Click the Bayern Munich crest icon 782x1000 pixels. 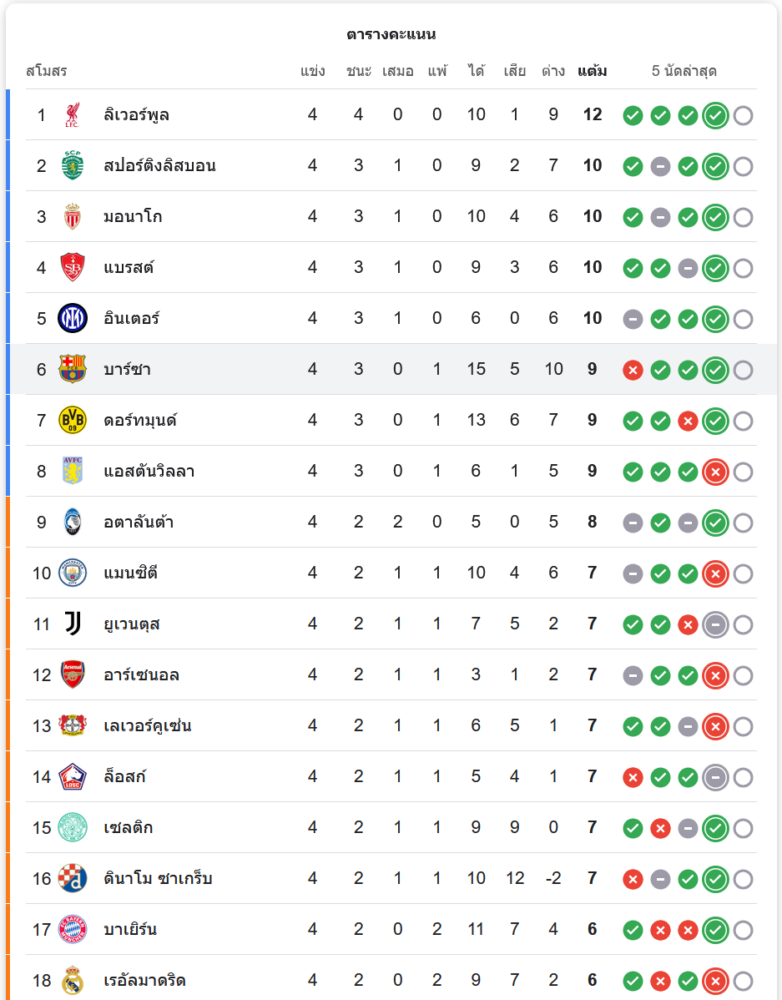click(72, 930)
